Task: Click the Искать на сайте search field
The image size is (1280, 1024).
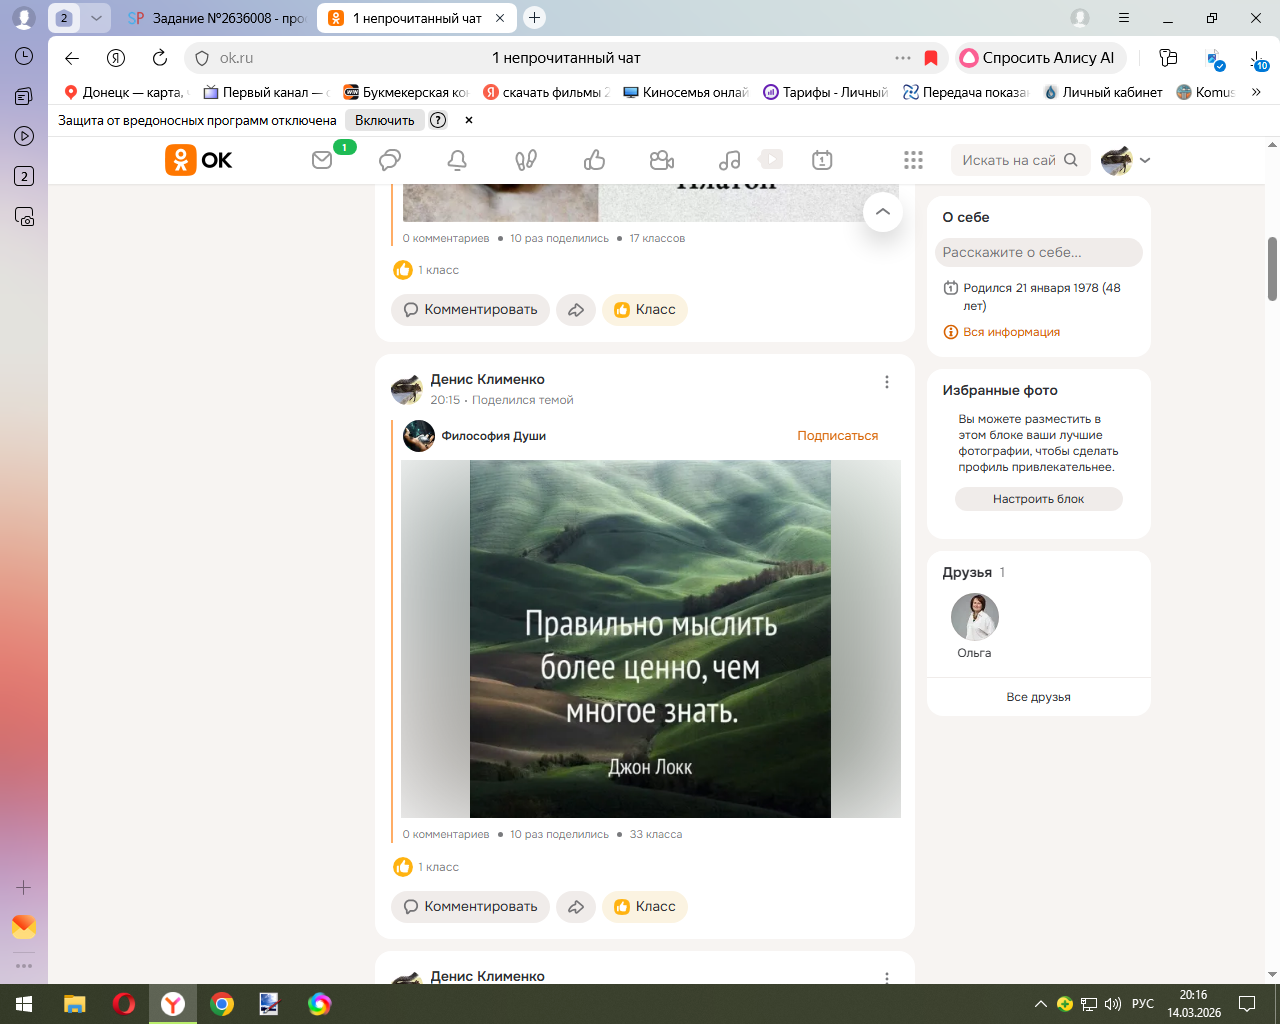Action: click(x=1008, y=160)
